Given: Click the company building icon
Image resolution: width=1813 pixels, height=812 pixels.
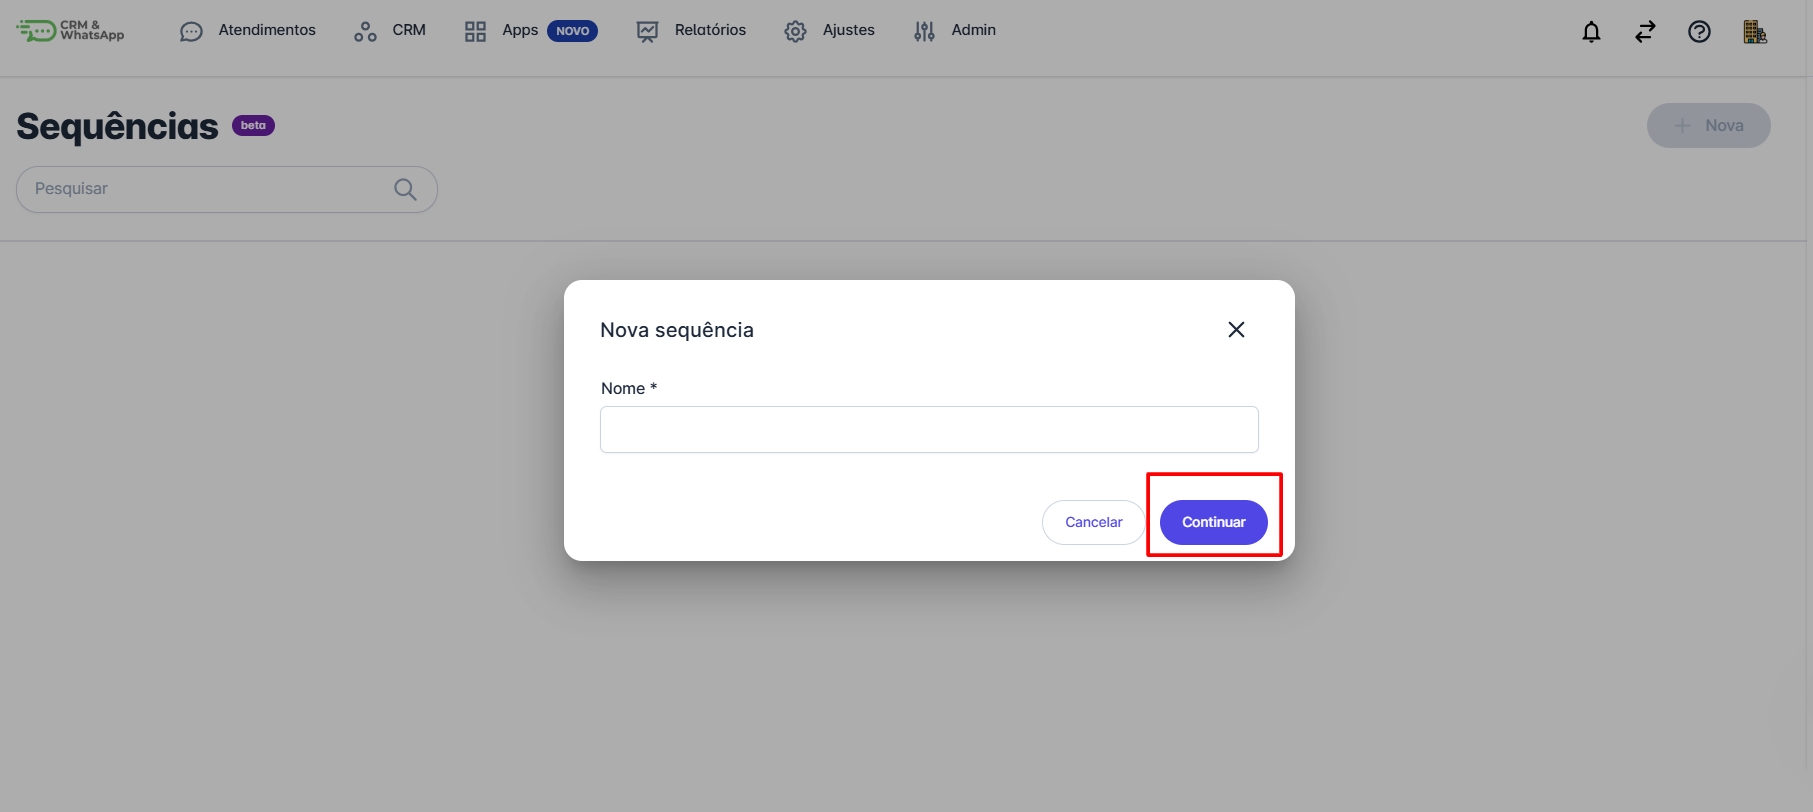Looking at the screenshot, I should (x=1754, y=32).
